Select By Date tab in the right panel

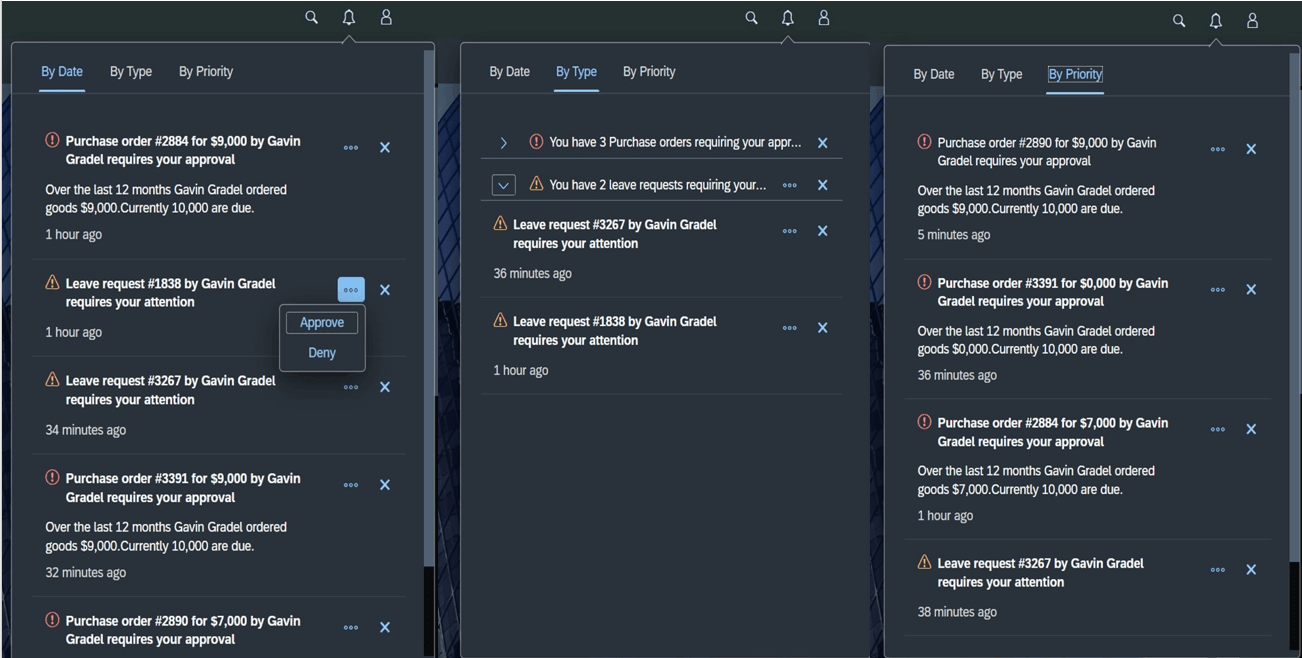934,74
